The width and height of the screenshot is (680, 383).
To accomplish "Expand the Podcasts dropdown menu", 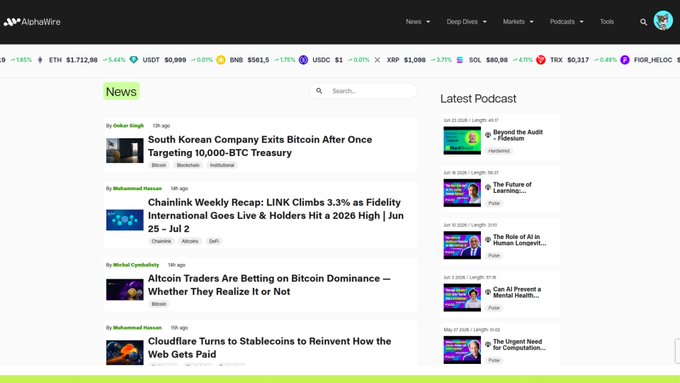I will coord(567,22).
